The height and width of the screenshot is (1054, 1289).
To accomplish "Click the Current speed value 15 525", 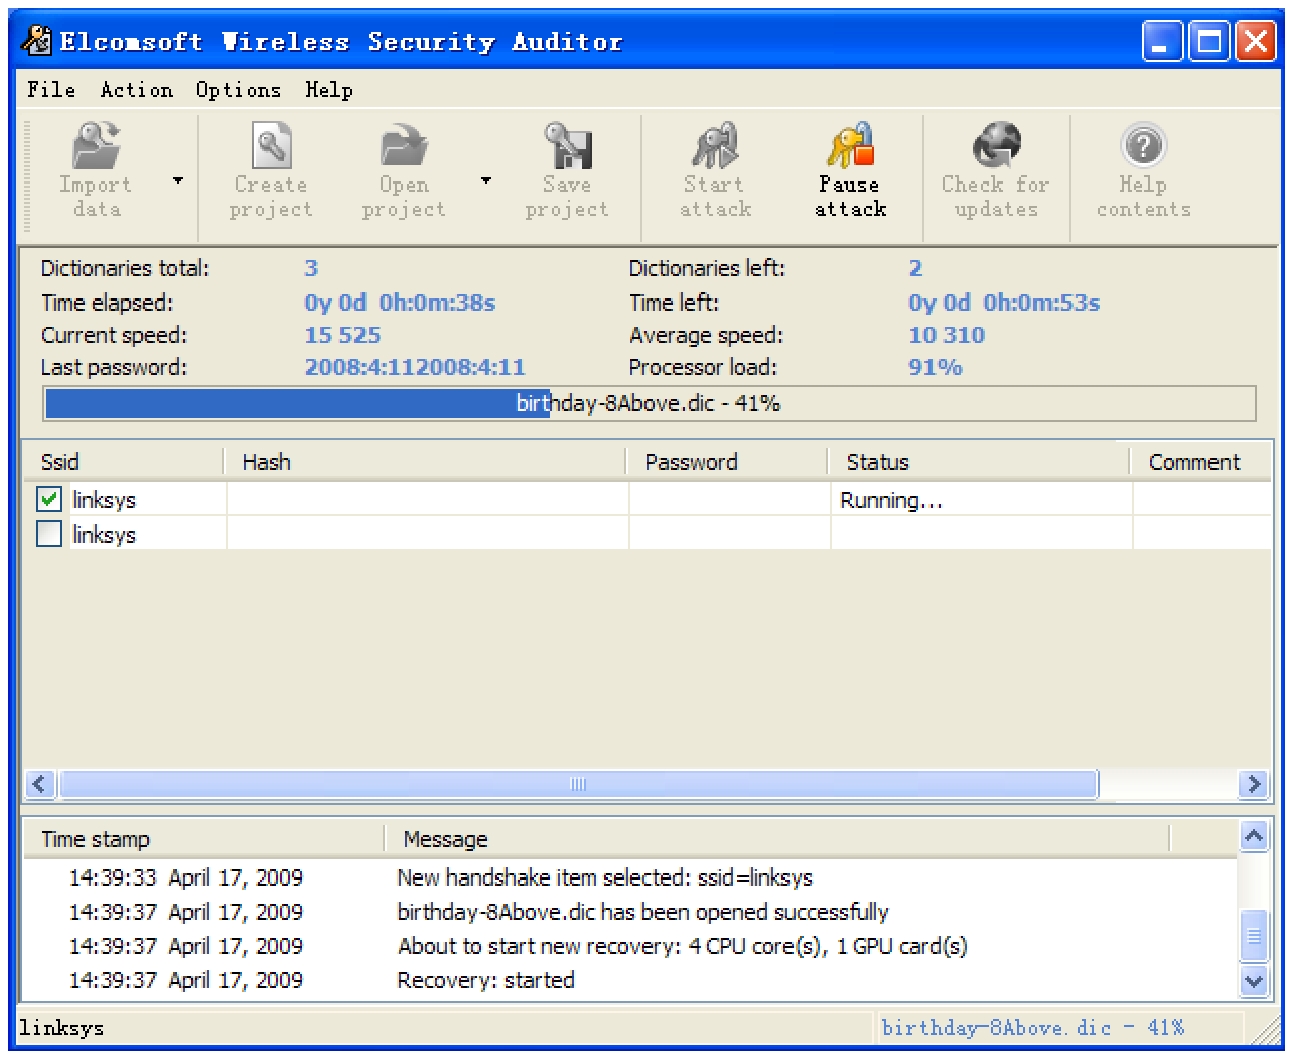I will pos(343,335).
